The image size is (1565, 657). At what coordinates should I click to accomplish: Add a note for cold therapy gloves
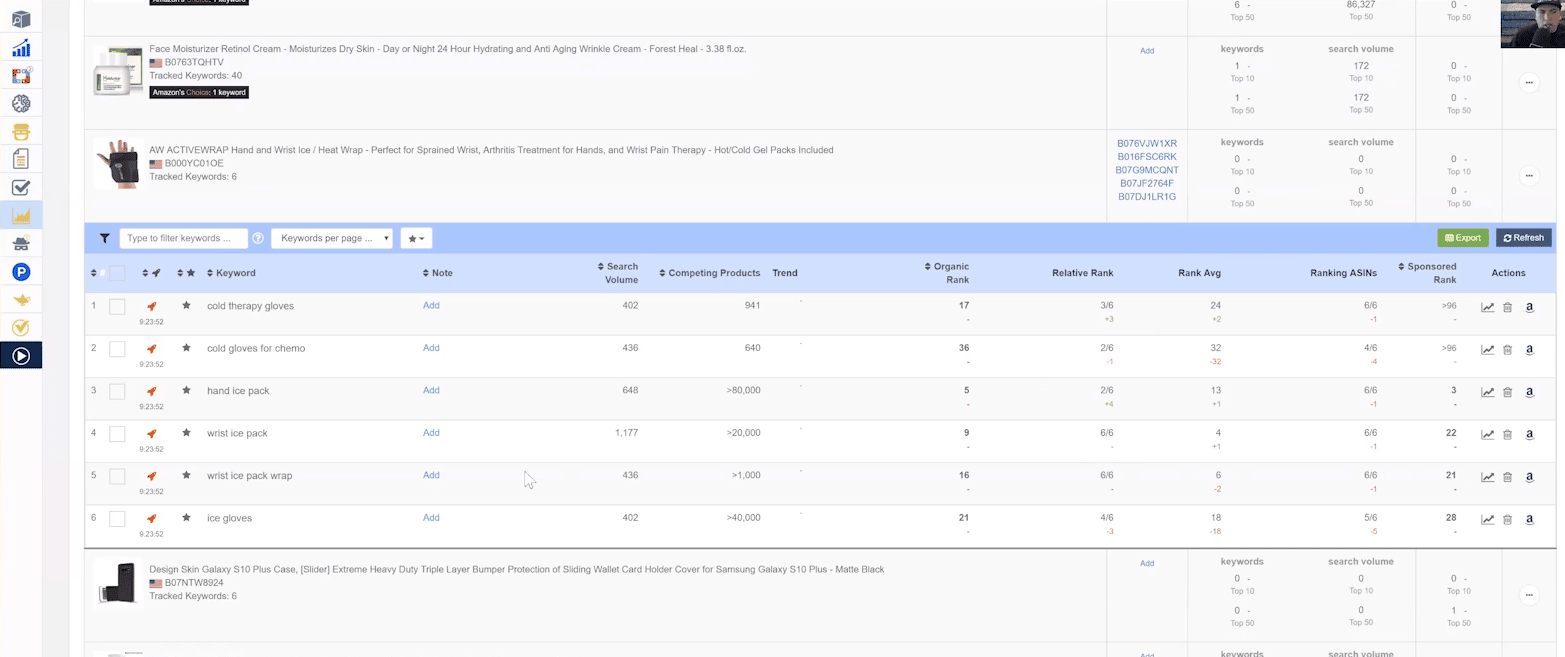(x=431, y=305)
